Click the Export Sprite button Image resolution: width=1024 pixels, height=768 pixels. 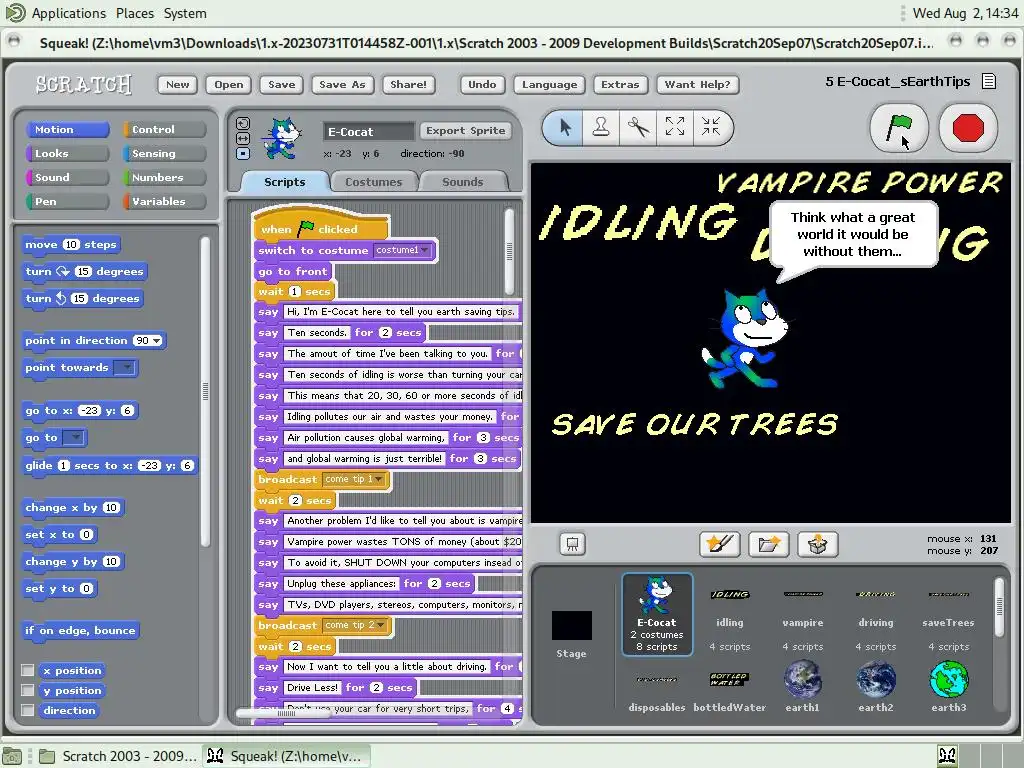pyautogui.click(x=466, y=131)
